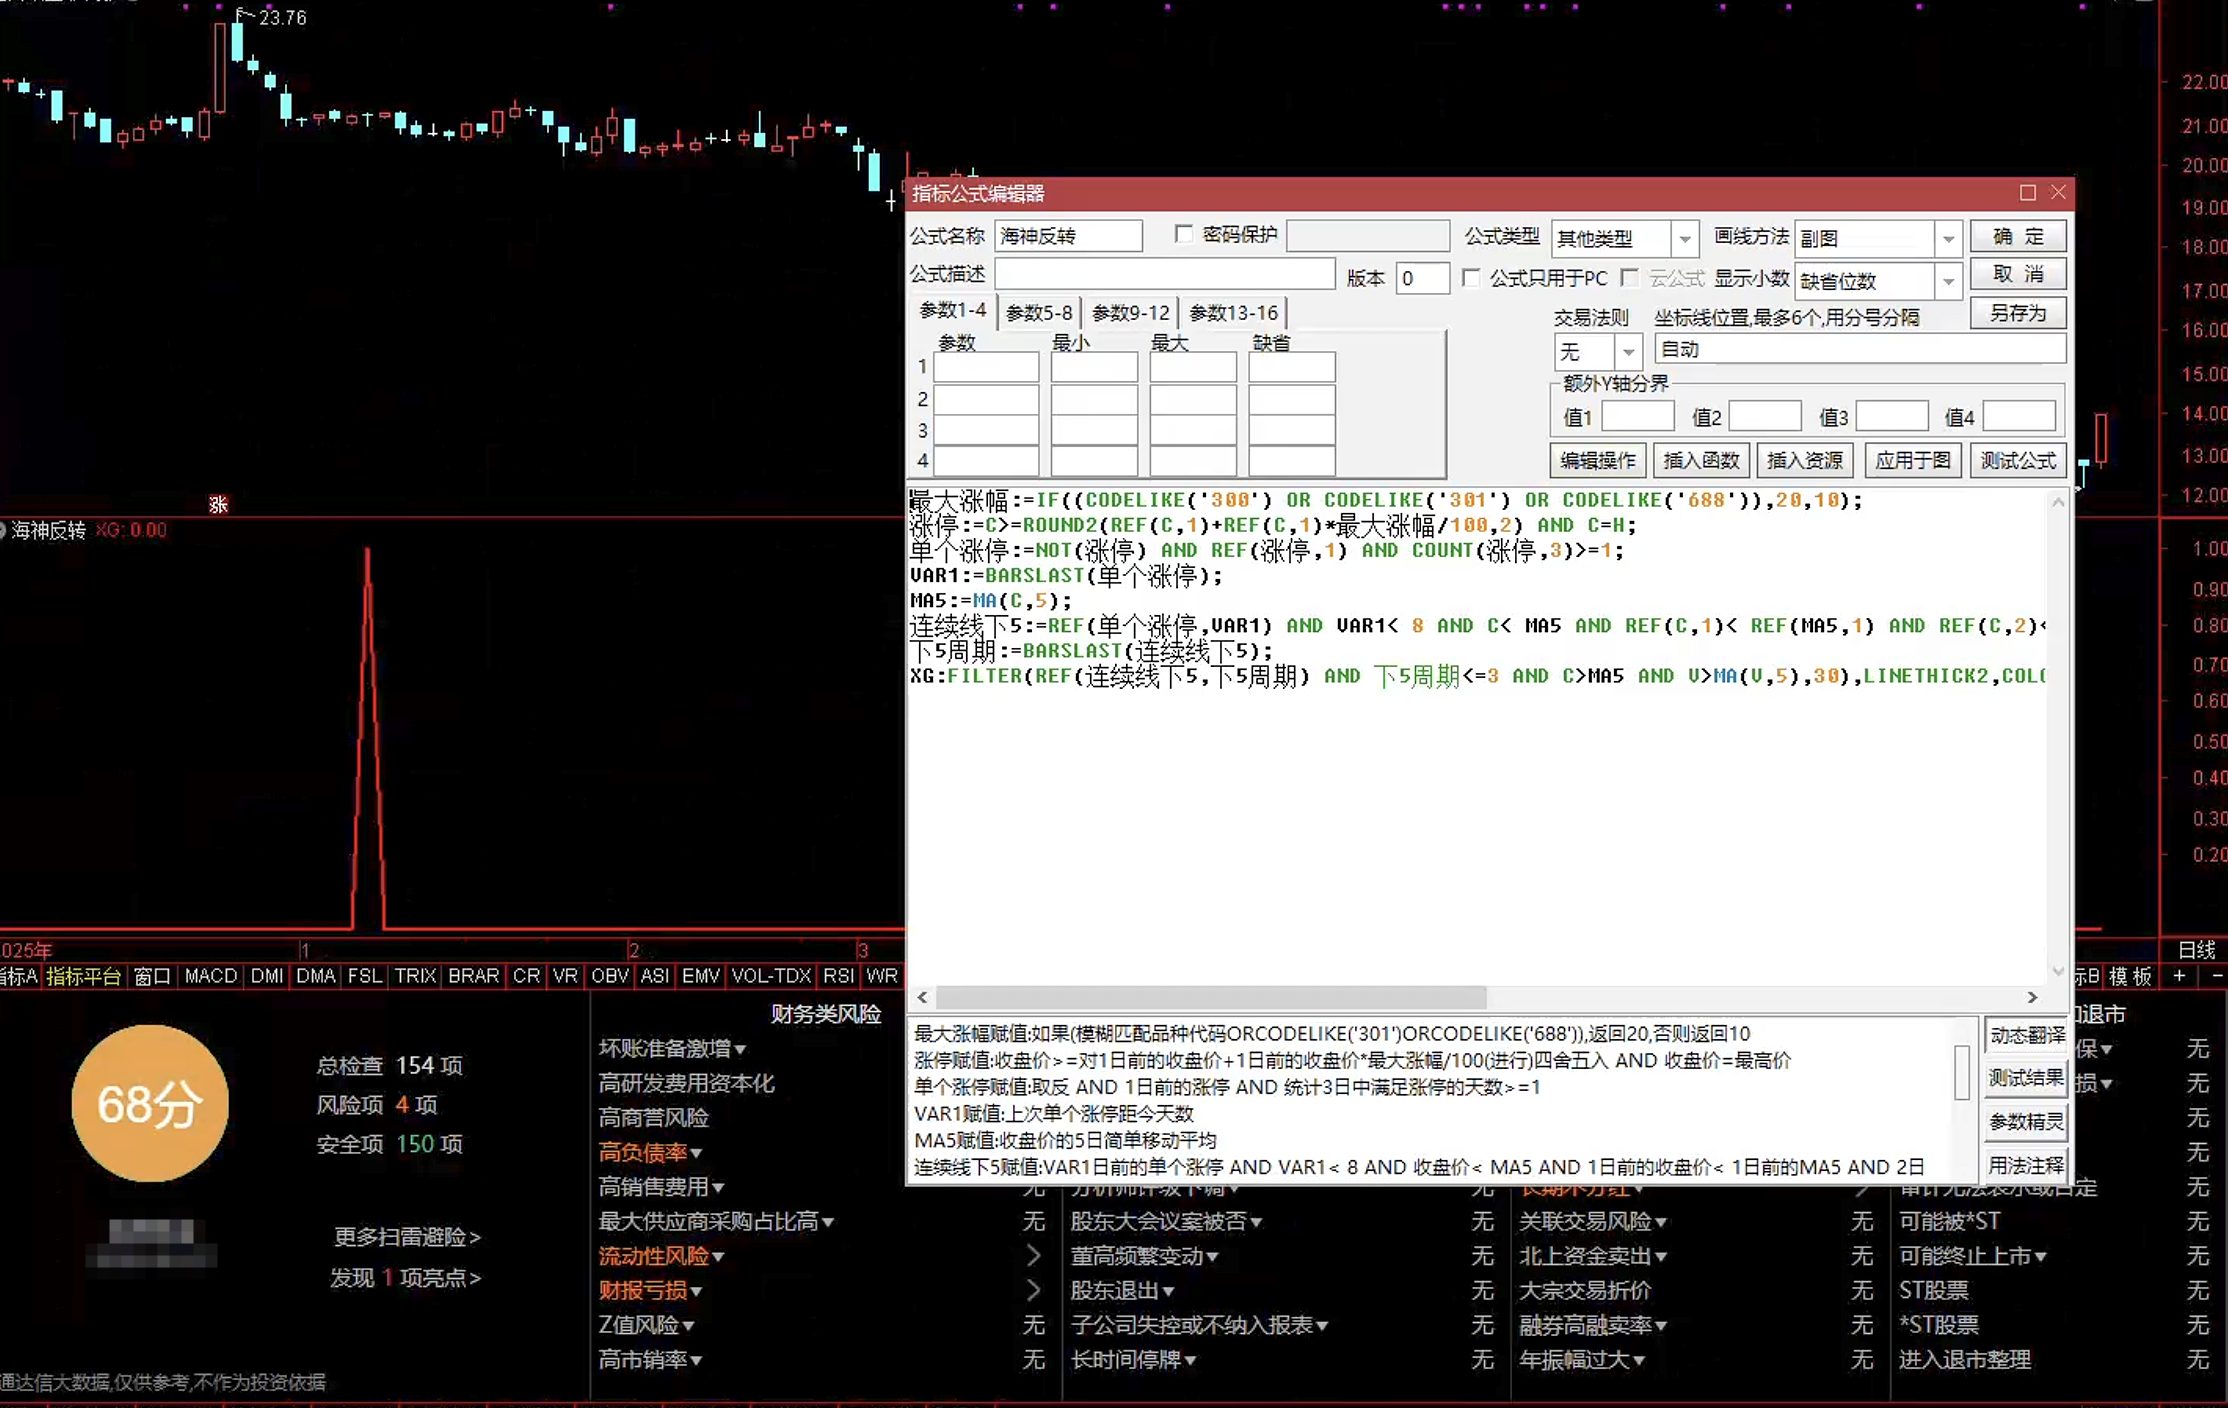Viewport: 2228px width, 1408px height.
Task: Click the 值4 Y-axis boundary field
Action: click(2019, 416)
